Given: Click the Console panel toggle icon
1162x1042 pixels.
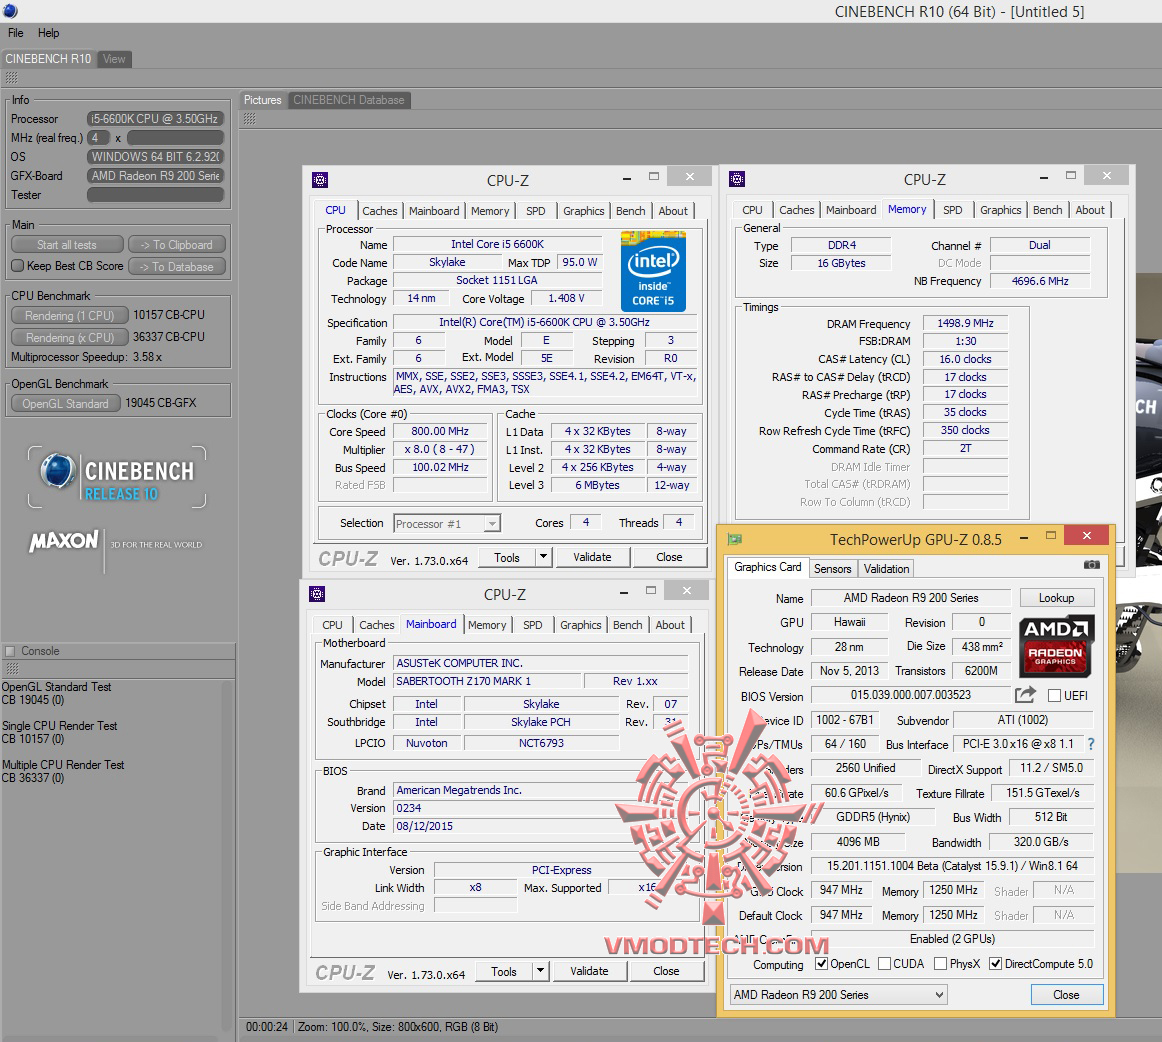Looking at the screenshot, I should point(10,651).
